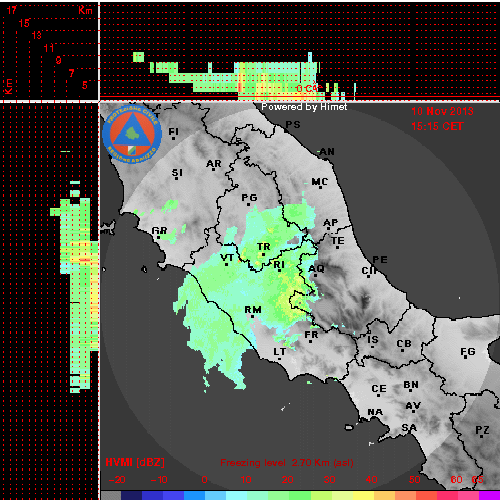Select the 'IS' city label on map

tap(373, 340)
